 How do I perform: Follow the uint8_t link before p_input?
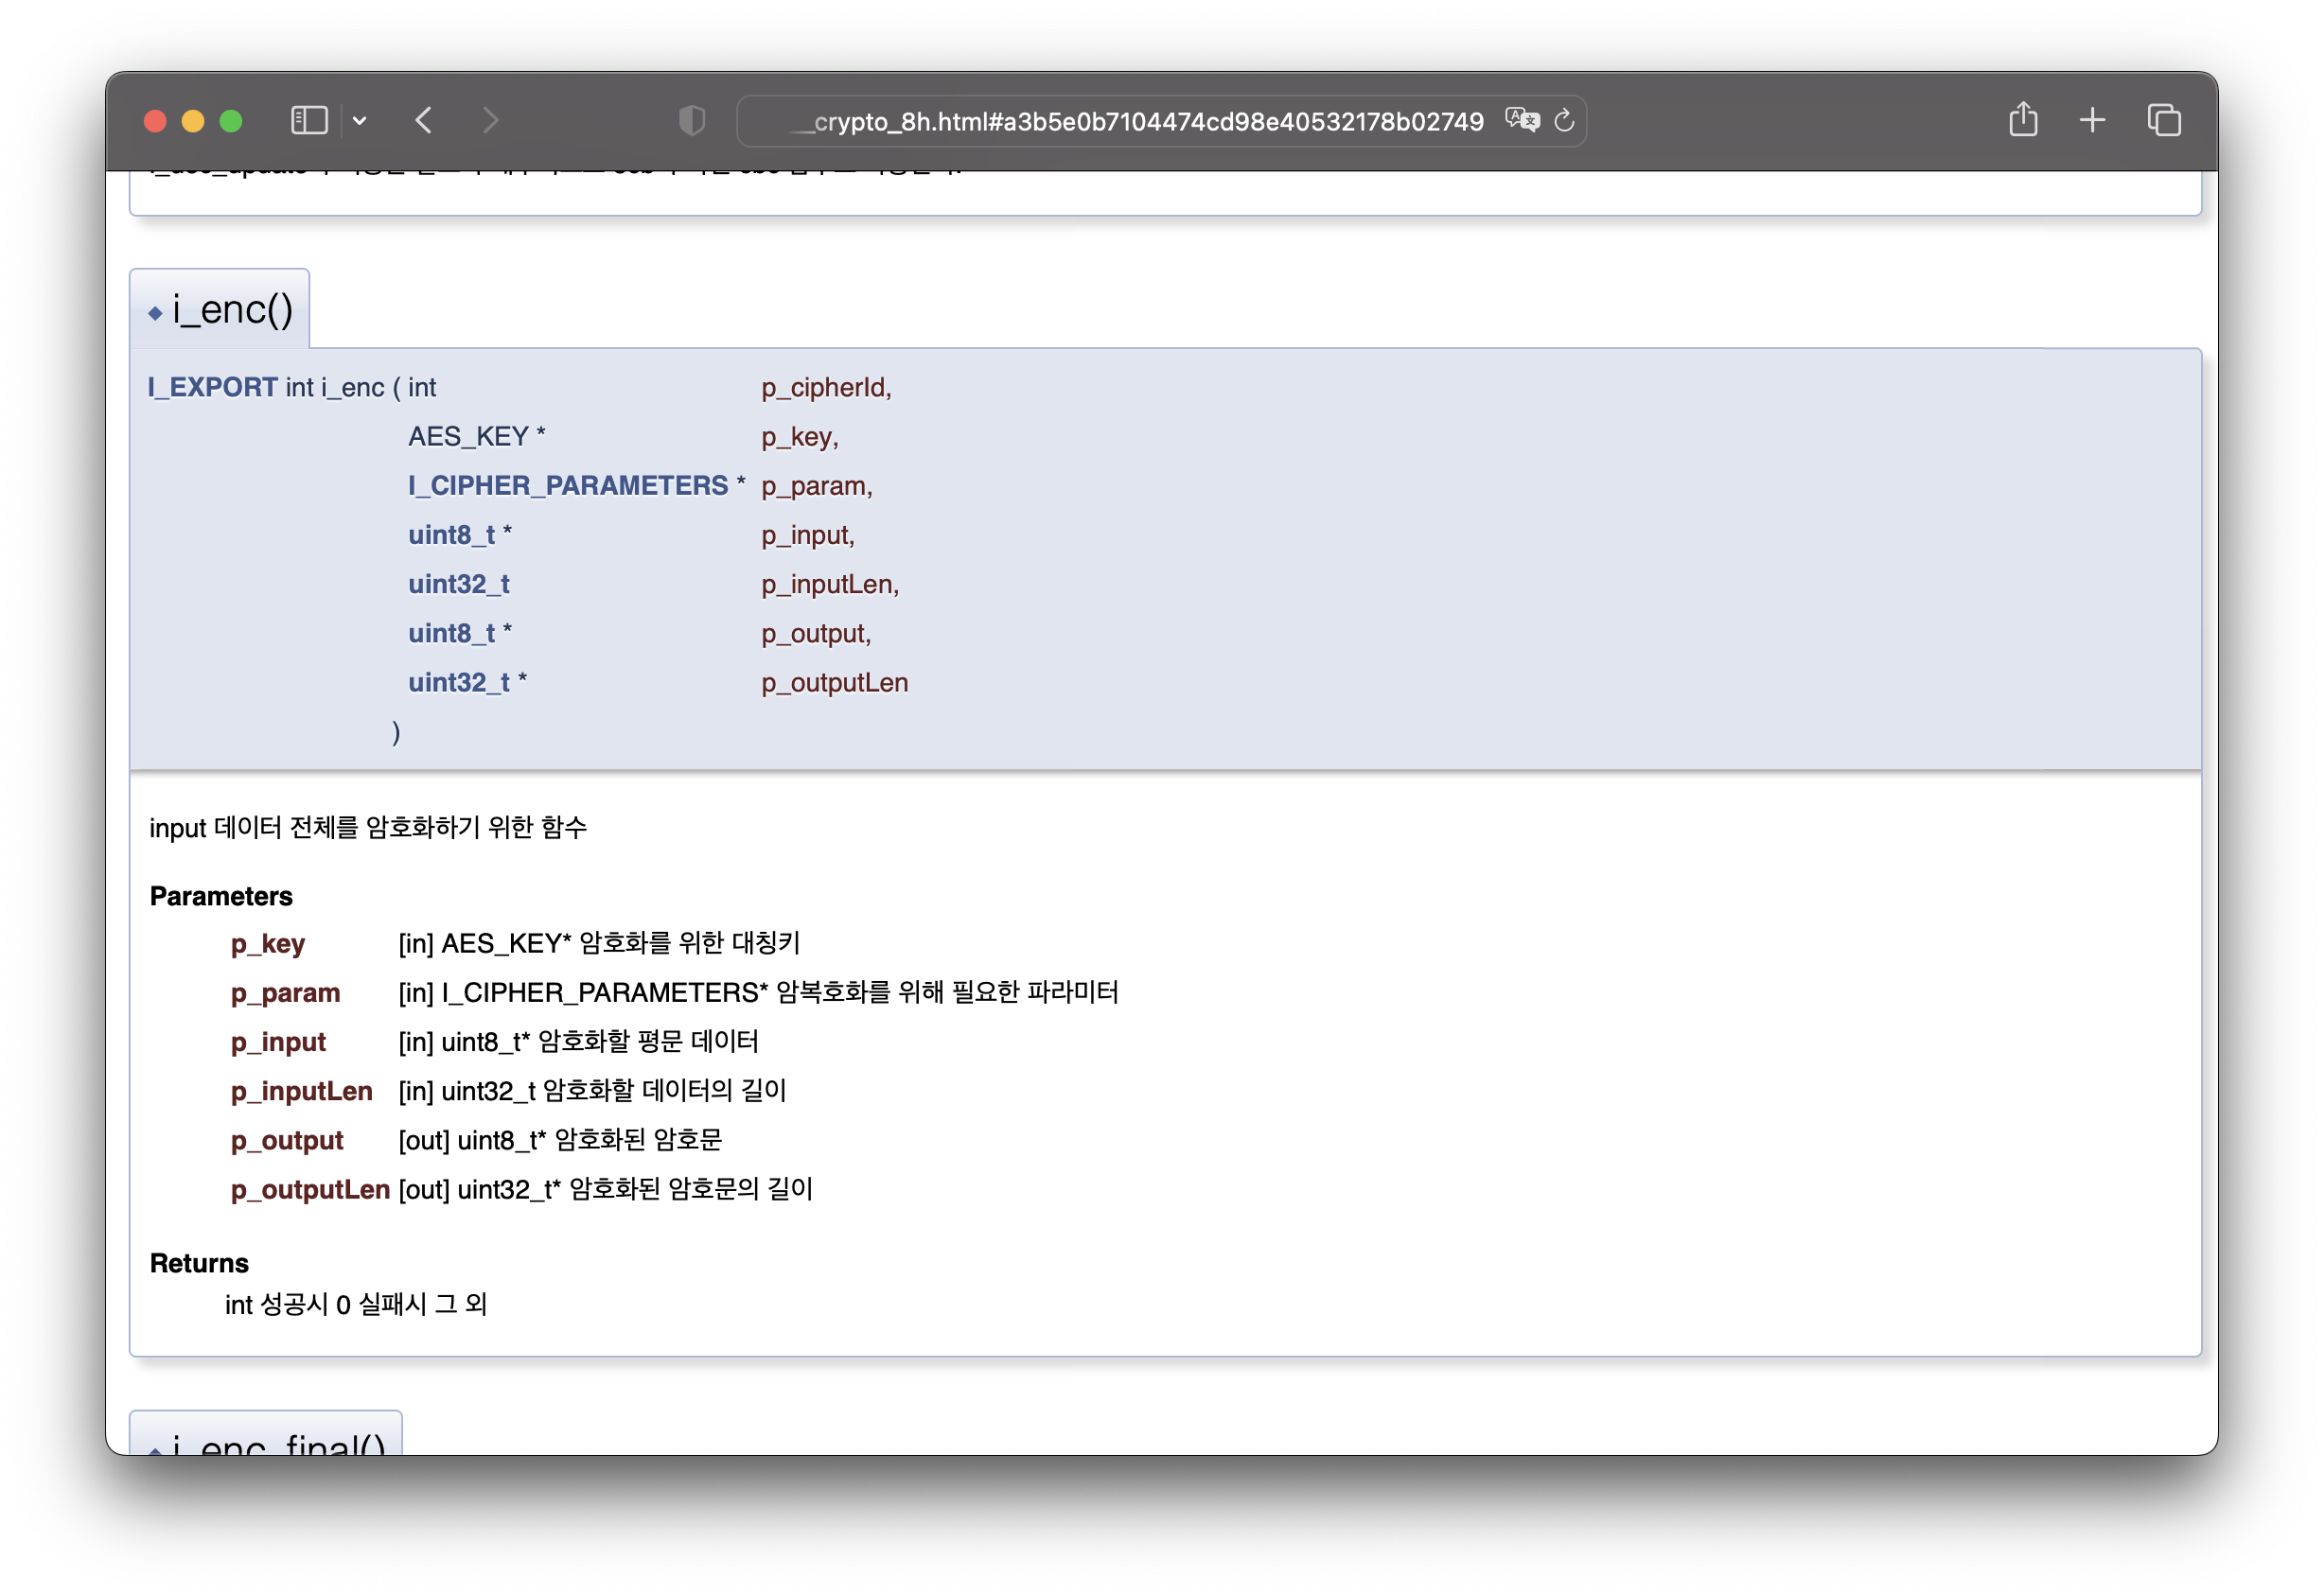click(451, 535)
